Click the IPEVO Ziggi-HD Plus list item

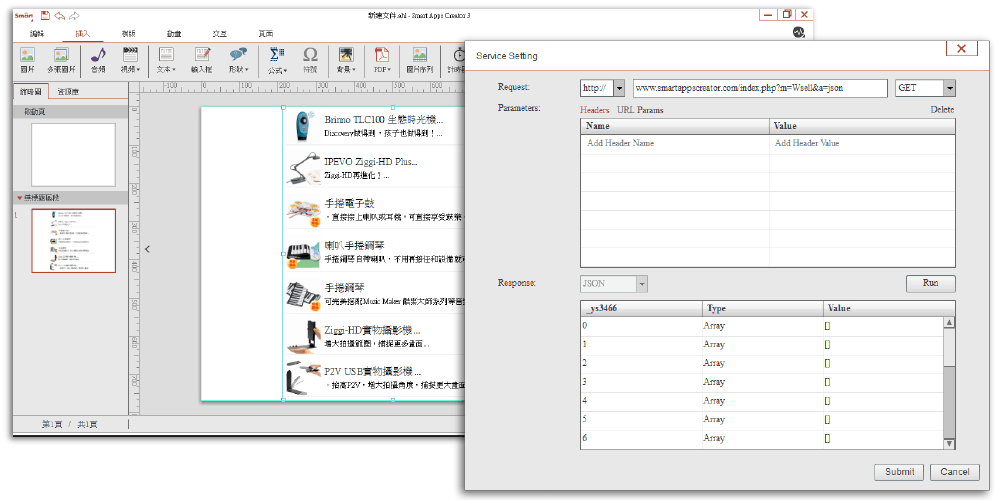tap(374, 167)
